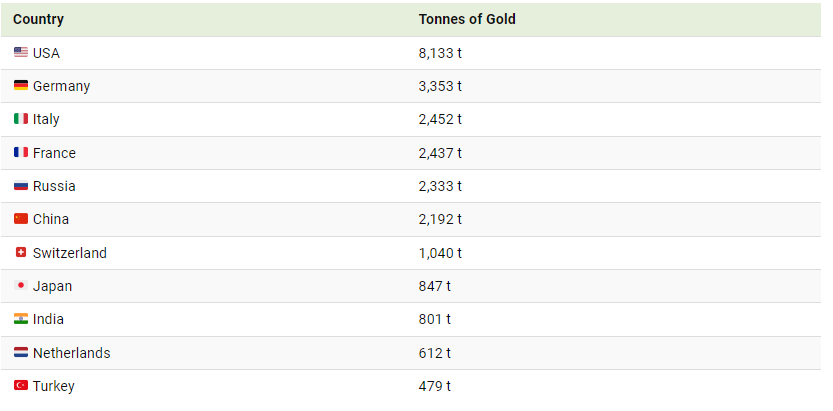This screenshot has width=833, height=411.
Task: Click the Germany flag icon
Action: [x=21, y=85]
